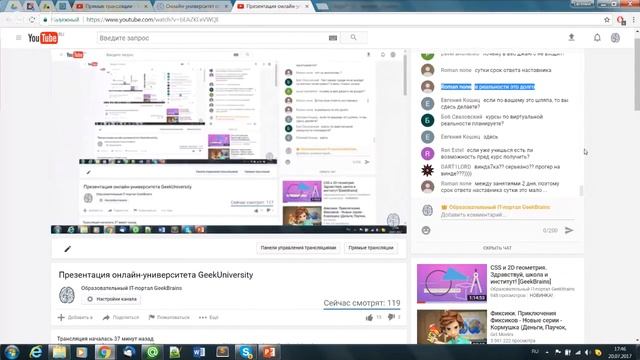Open PowerPoint from the taskbar
Screen dimensions: 640x360
click(x=269, y=352)
